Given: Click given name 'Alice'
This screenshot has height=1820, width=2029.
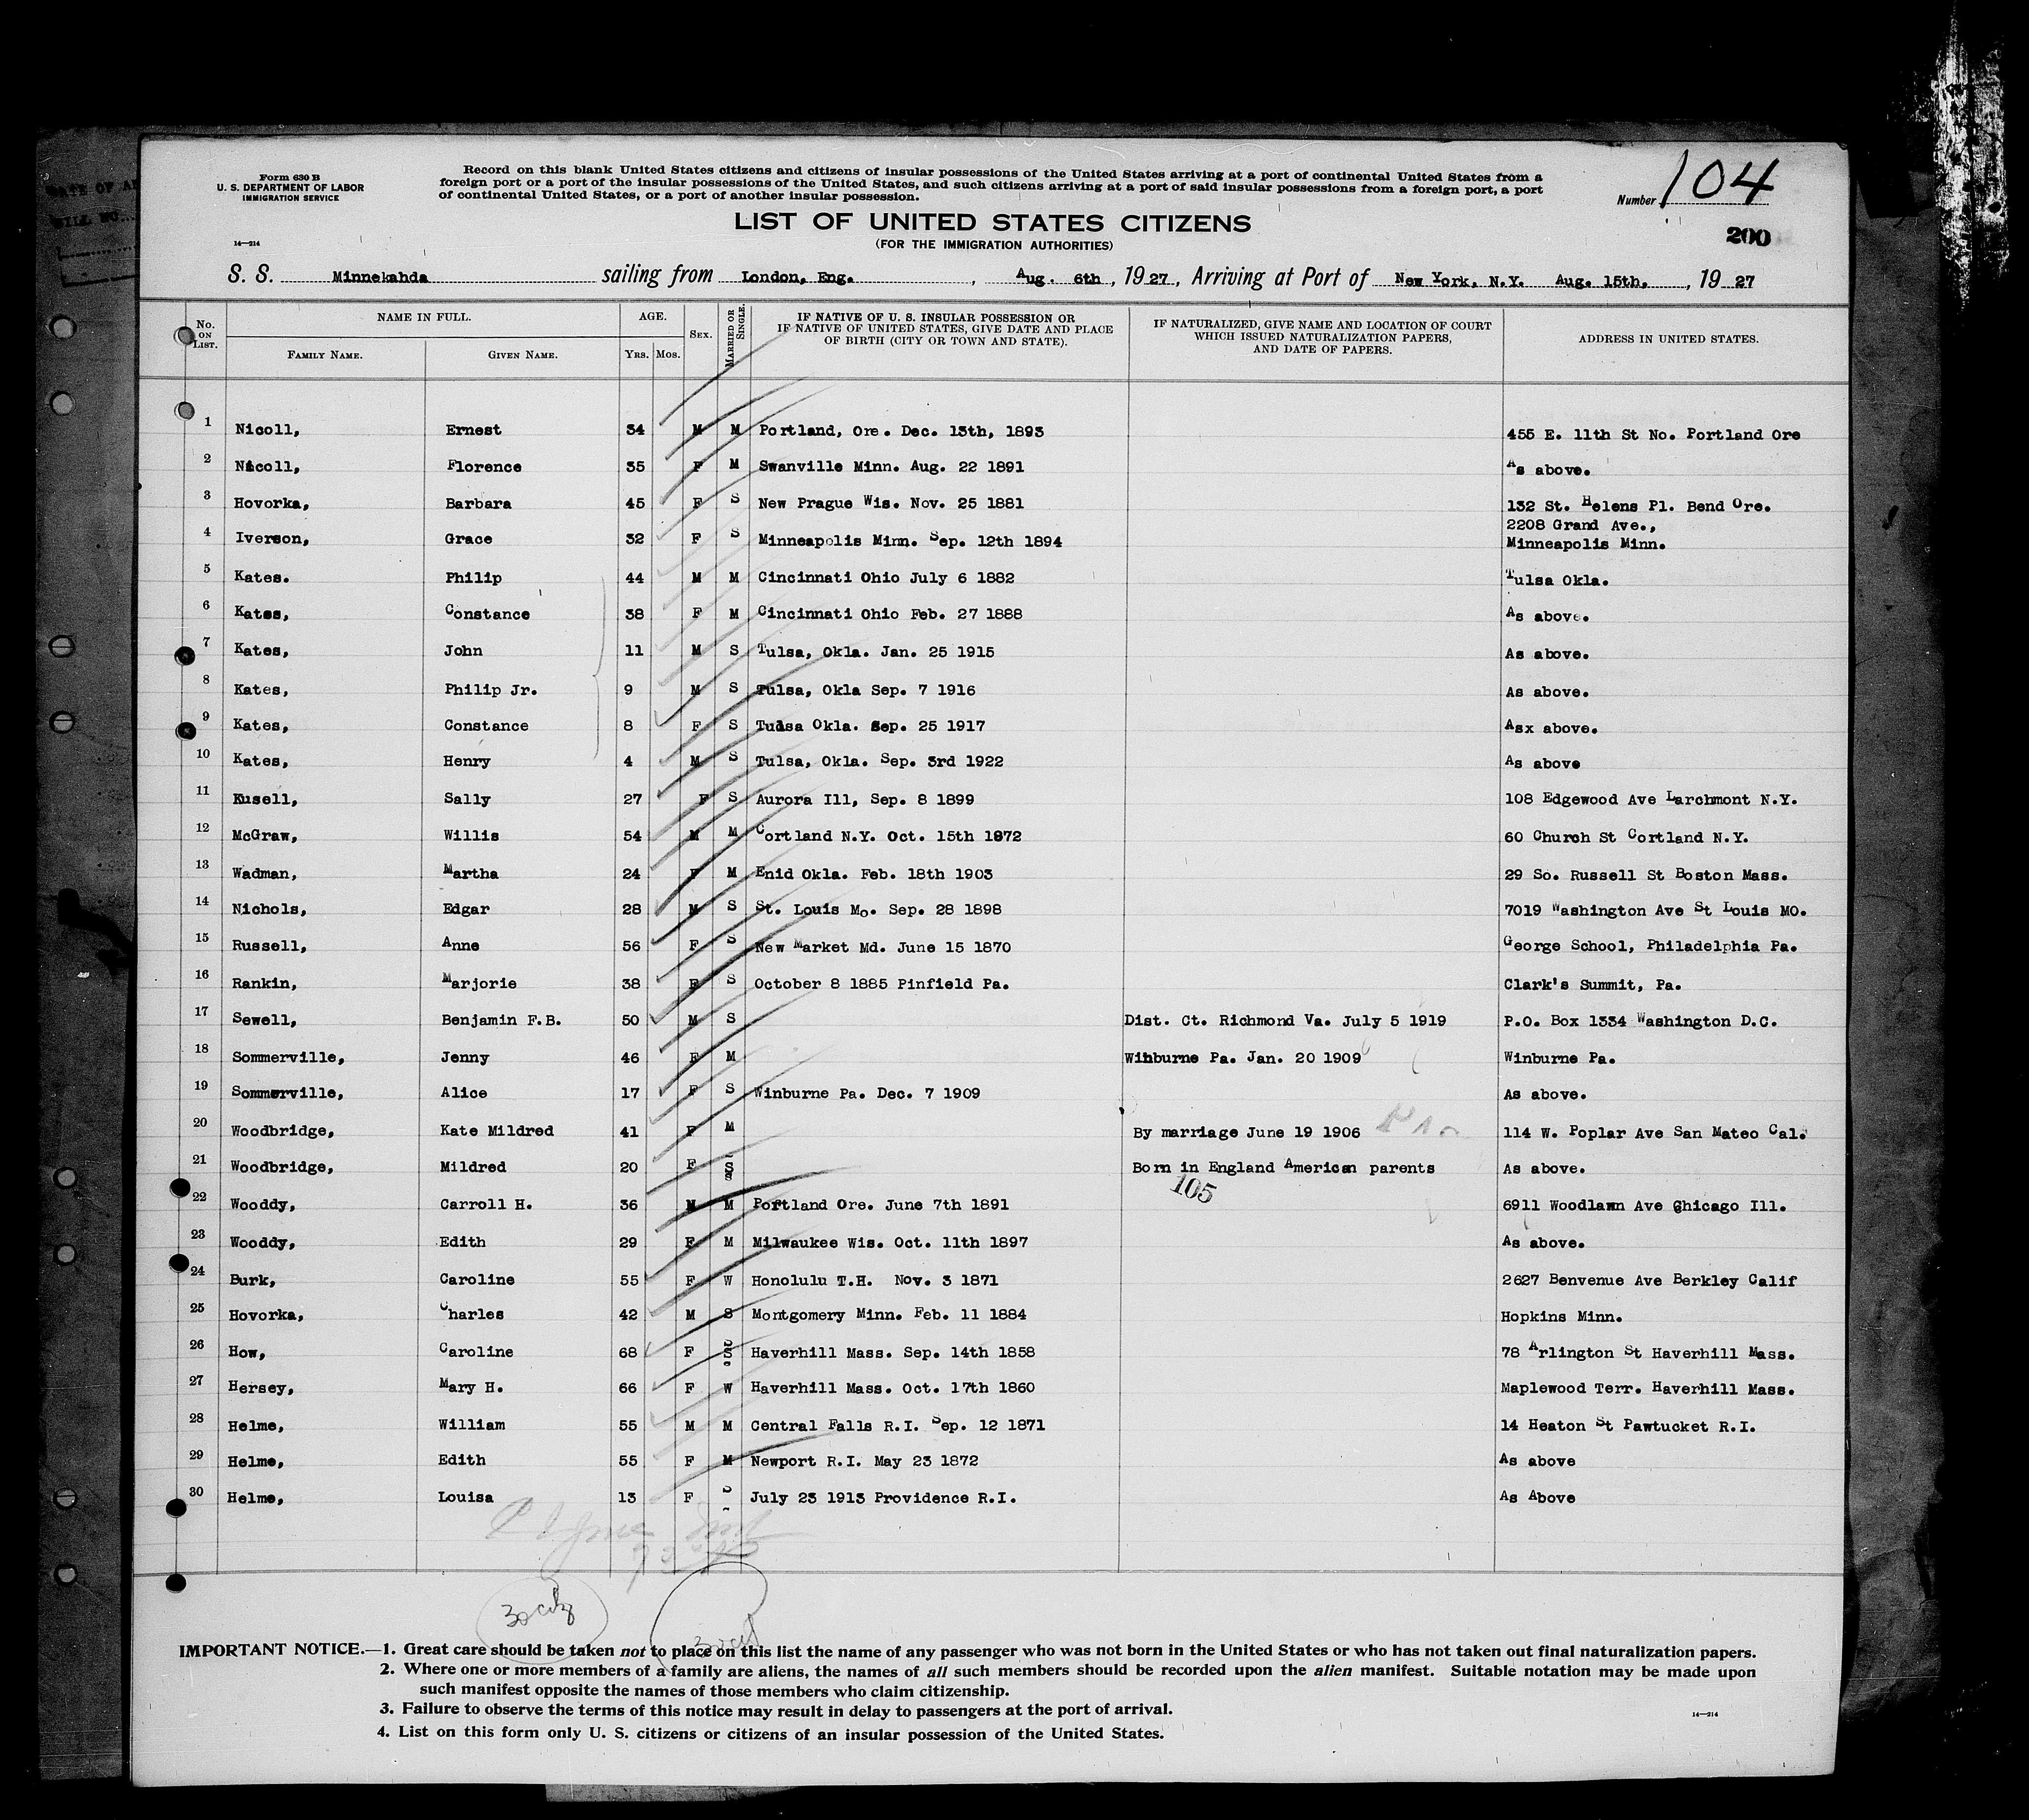Looking at the screenshot, I should coord(465,1093).
